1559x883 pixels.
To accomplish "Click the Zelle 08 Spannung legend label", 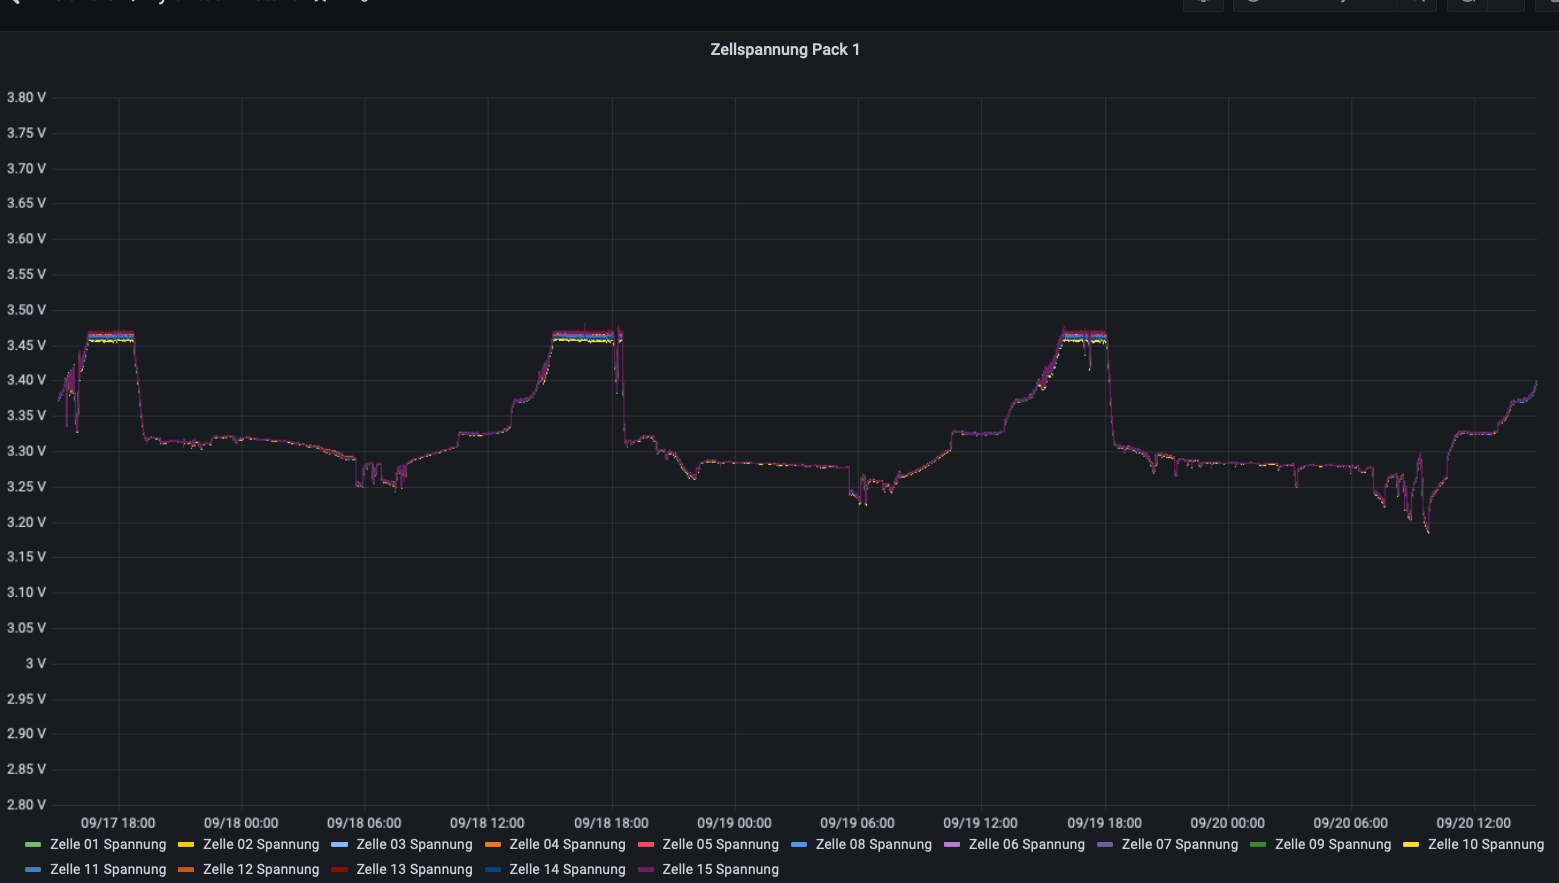I will pos(873,844).
